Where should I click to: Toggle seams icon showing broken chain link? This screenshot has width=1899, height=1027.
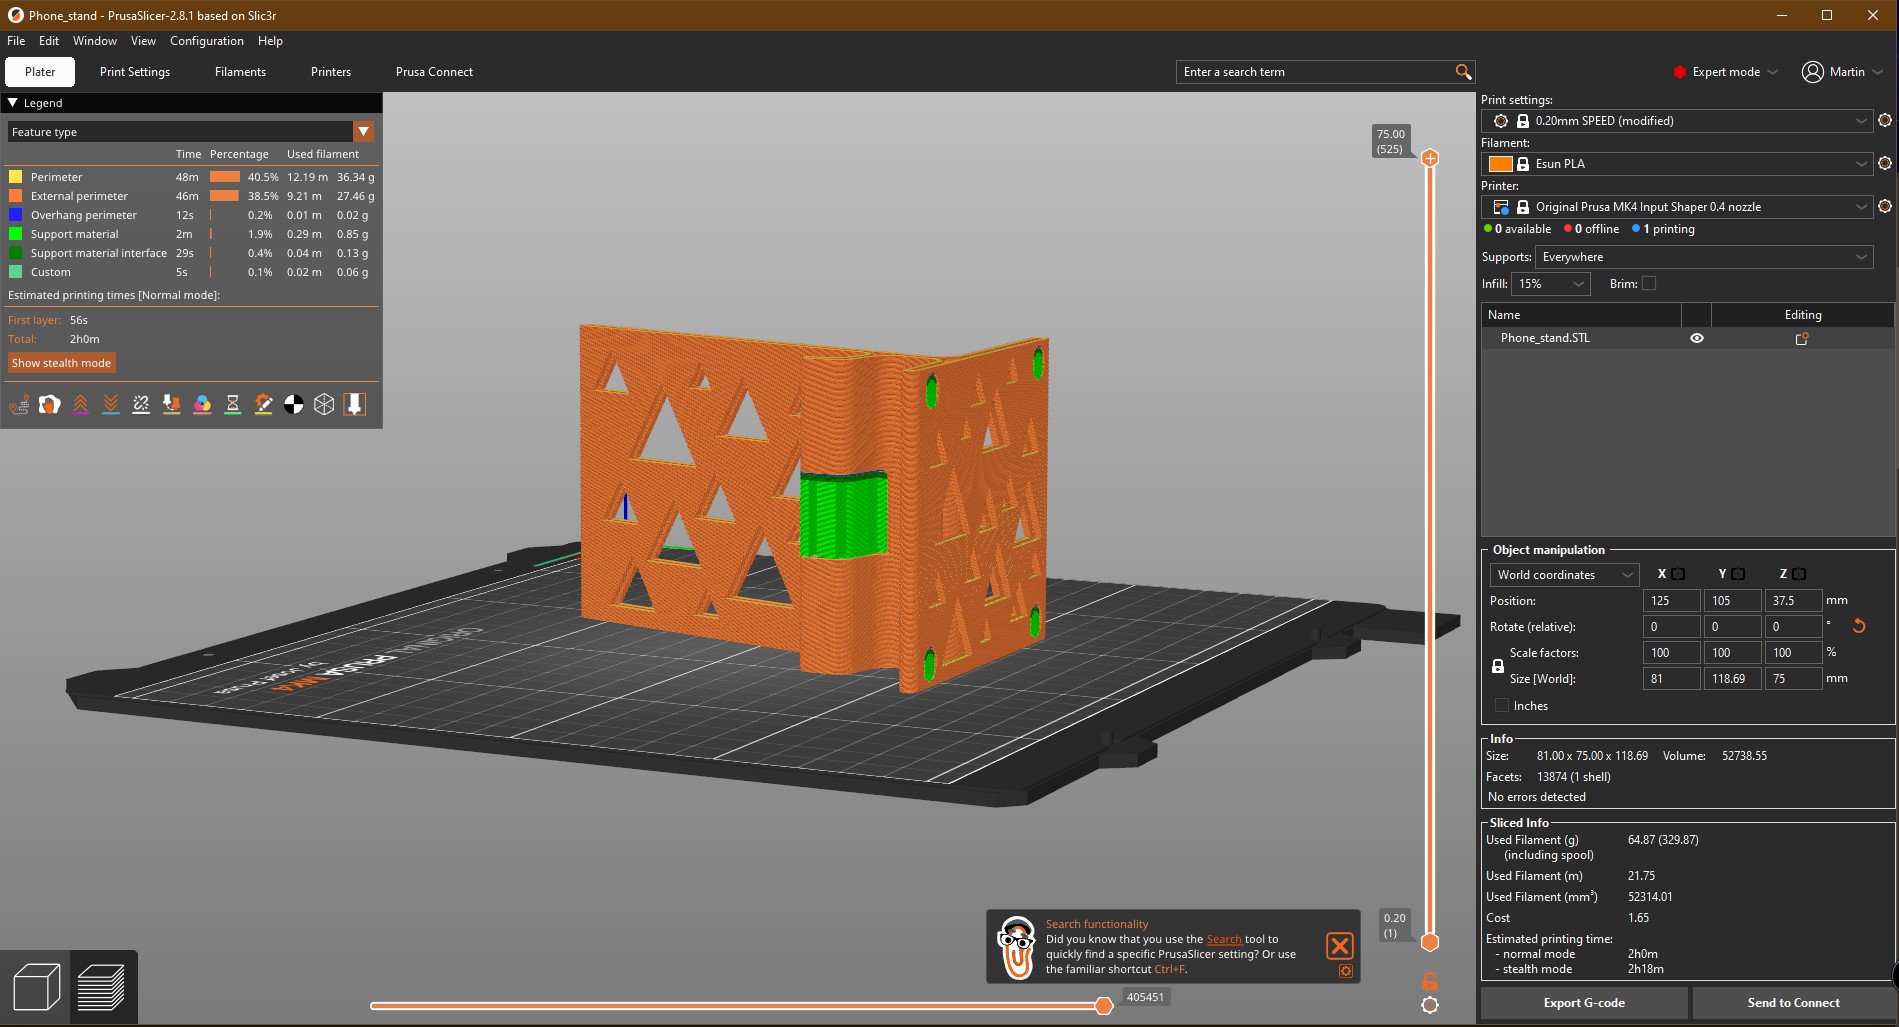point(141,404)
